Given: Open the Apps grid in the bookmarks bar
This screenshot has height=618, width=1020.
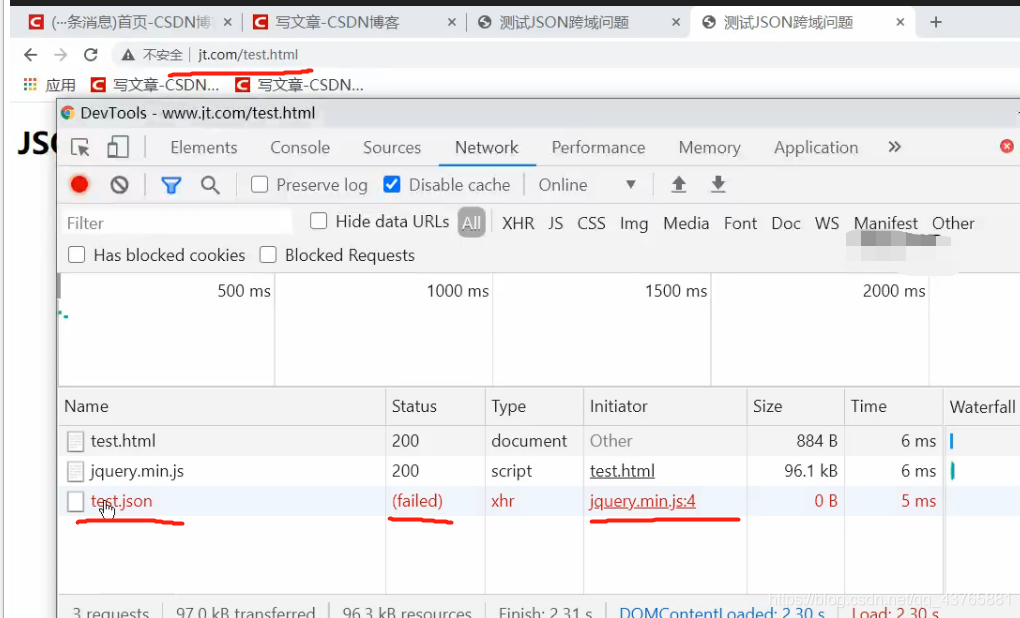Looking at the screenshot, I should 30,85.
